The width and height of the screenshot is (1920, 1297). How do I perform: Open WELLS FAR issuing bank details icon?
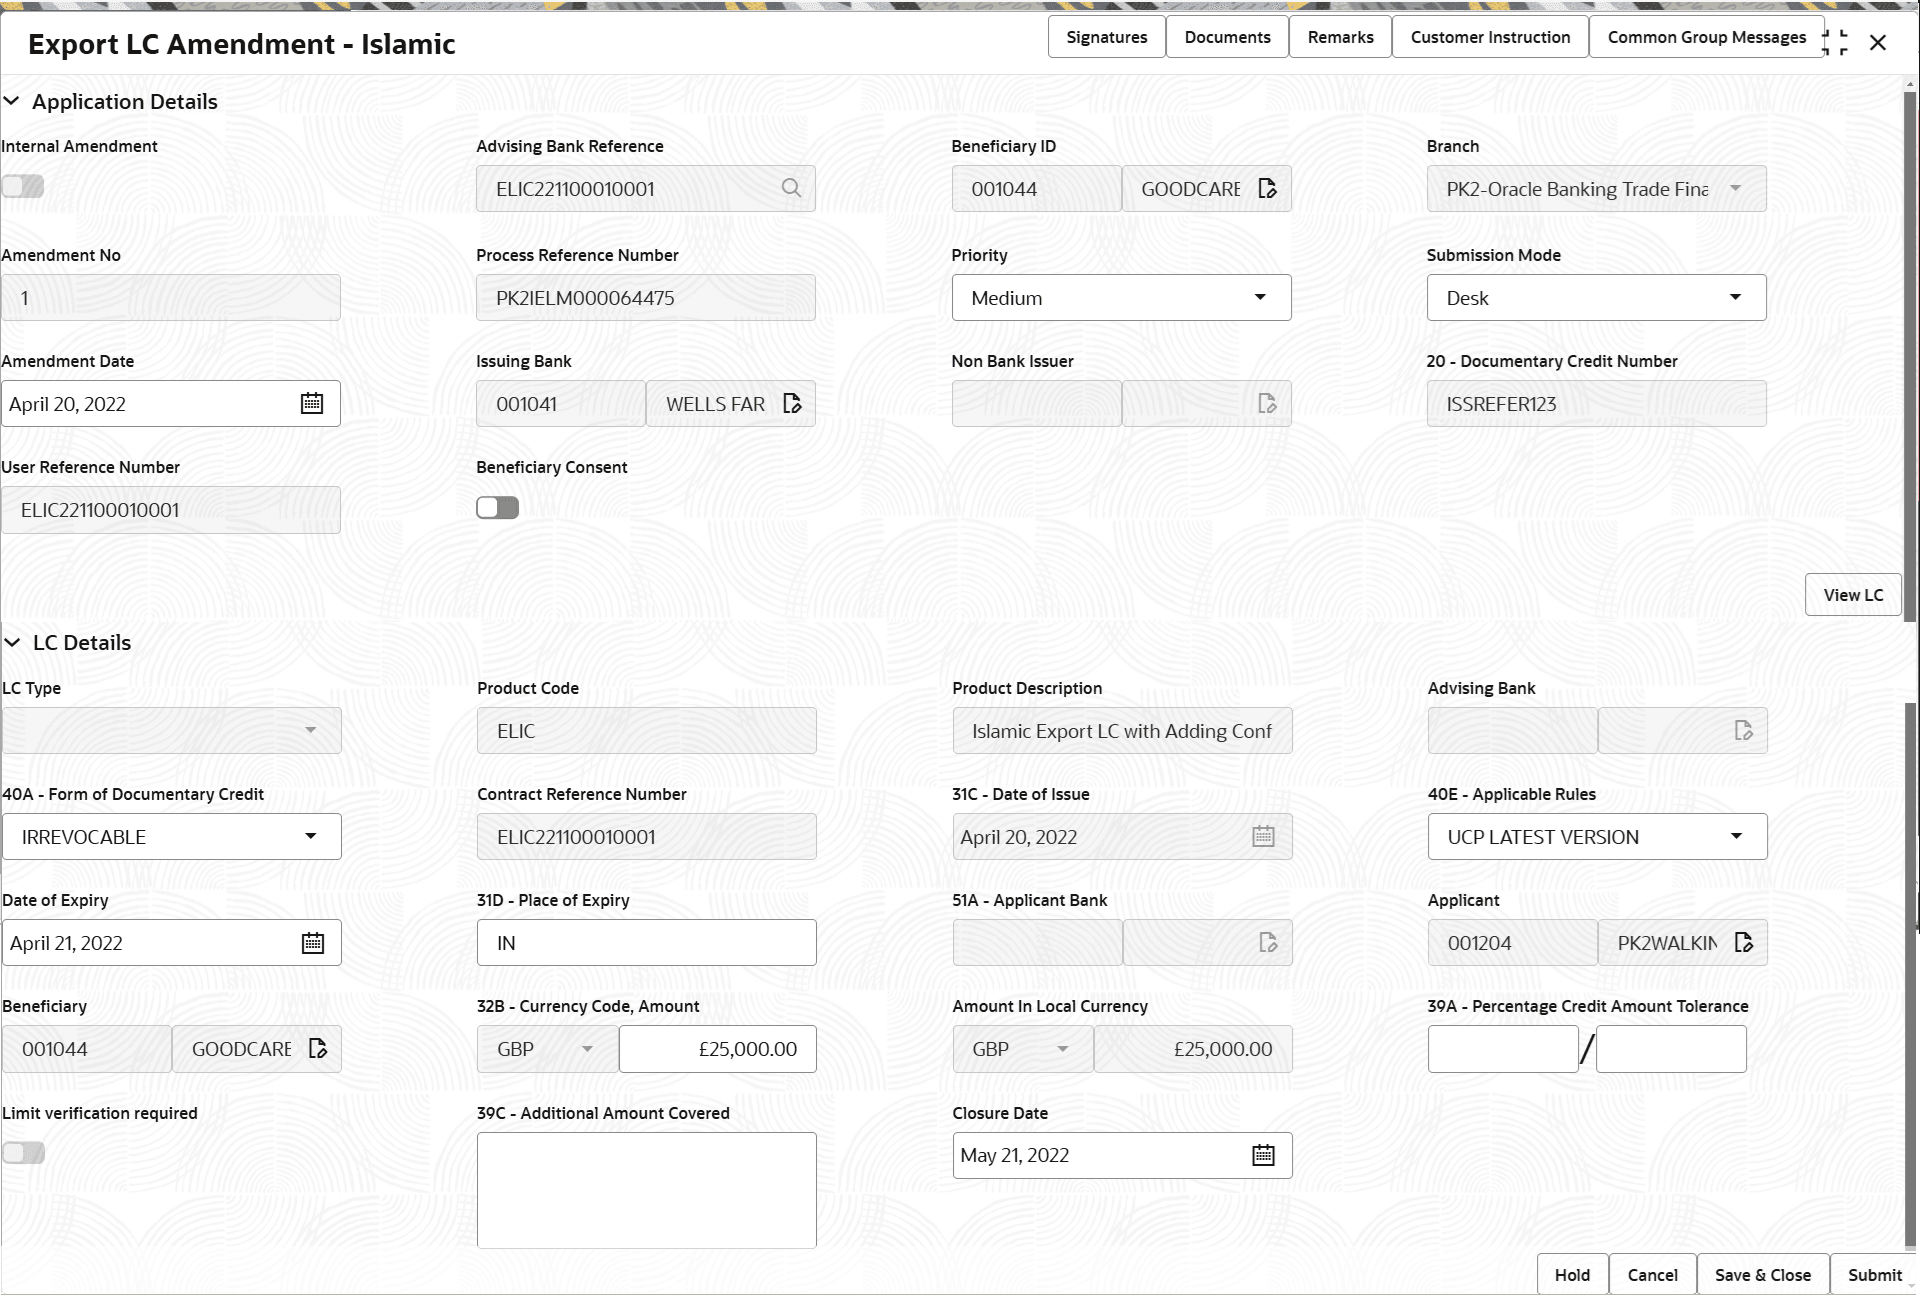click(x=793, y=403)
